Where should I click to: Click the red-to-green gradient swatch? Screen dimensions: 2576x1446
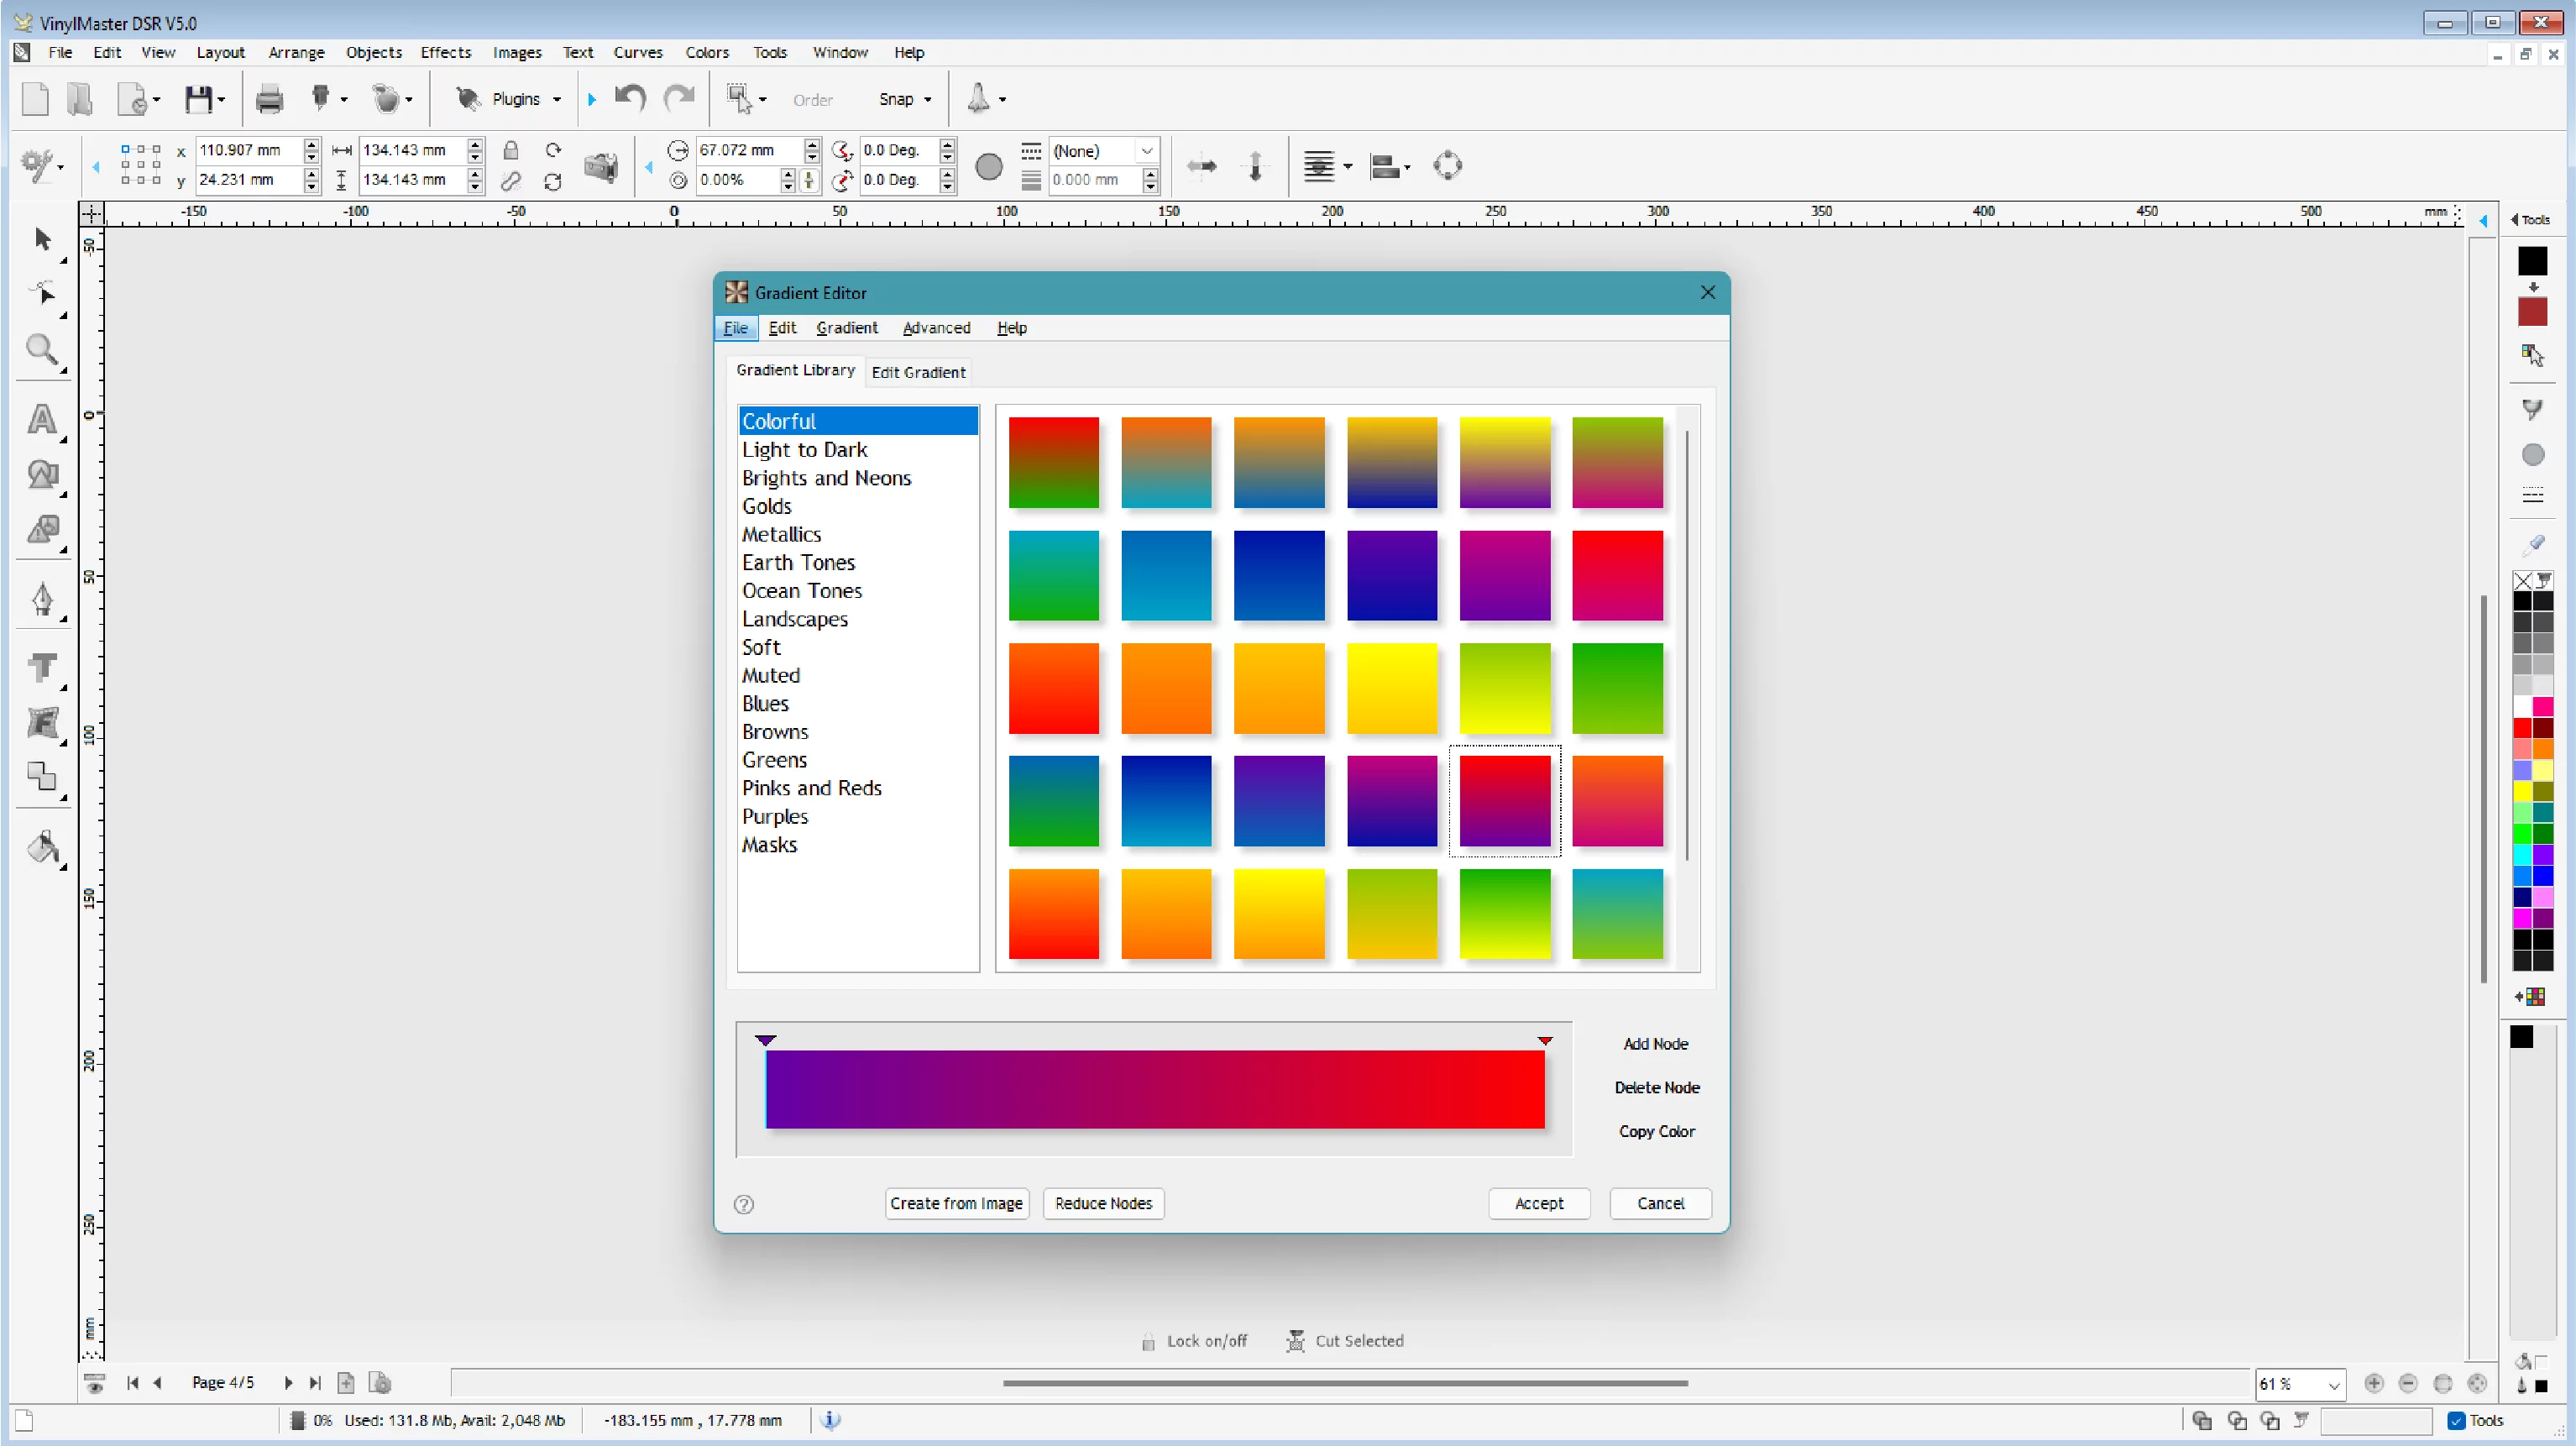click(1053, 462)
